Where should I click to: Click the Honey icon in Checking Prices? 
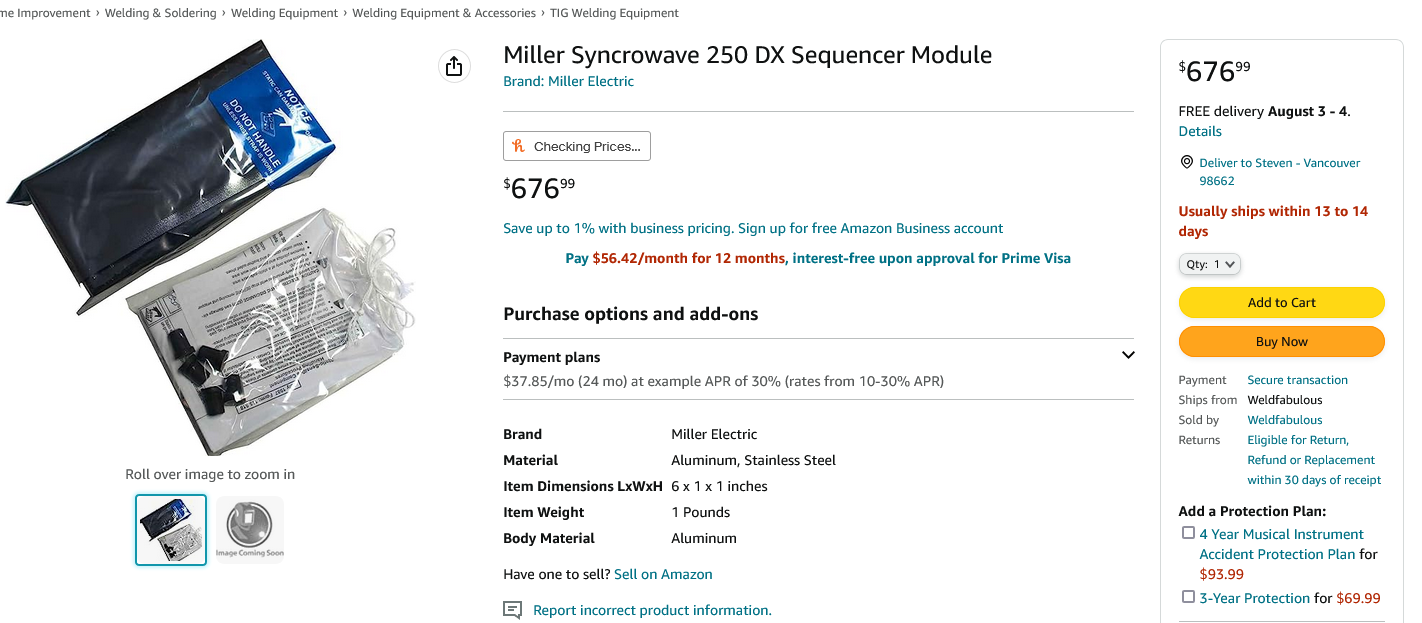click(518, 146)
